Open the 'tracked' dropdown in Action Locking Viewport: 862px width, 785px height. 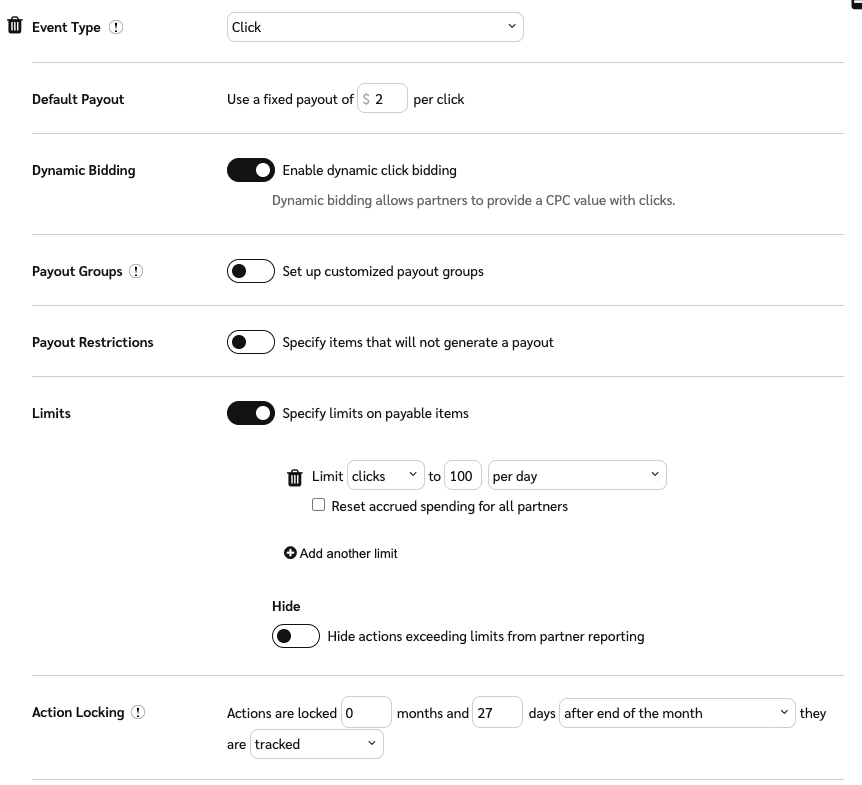(x=316, y=744)
